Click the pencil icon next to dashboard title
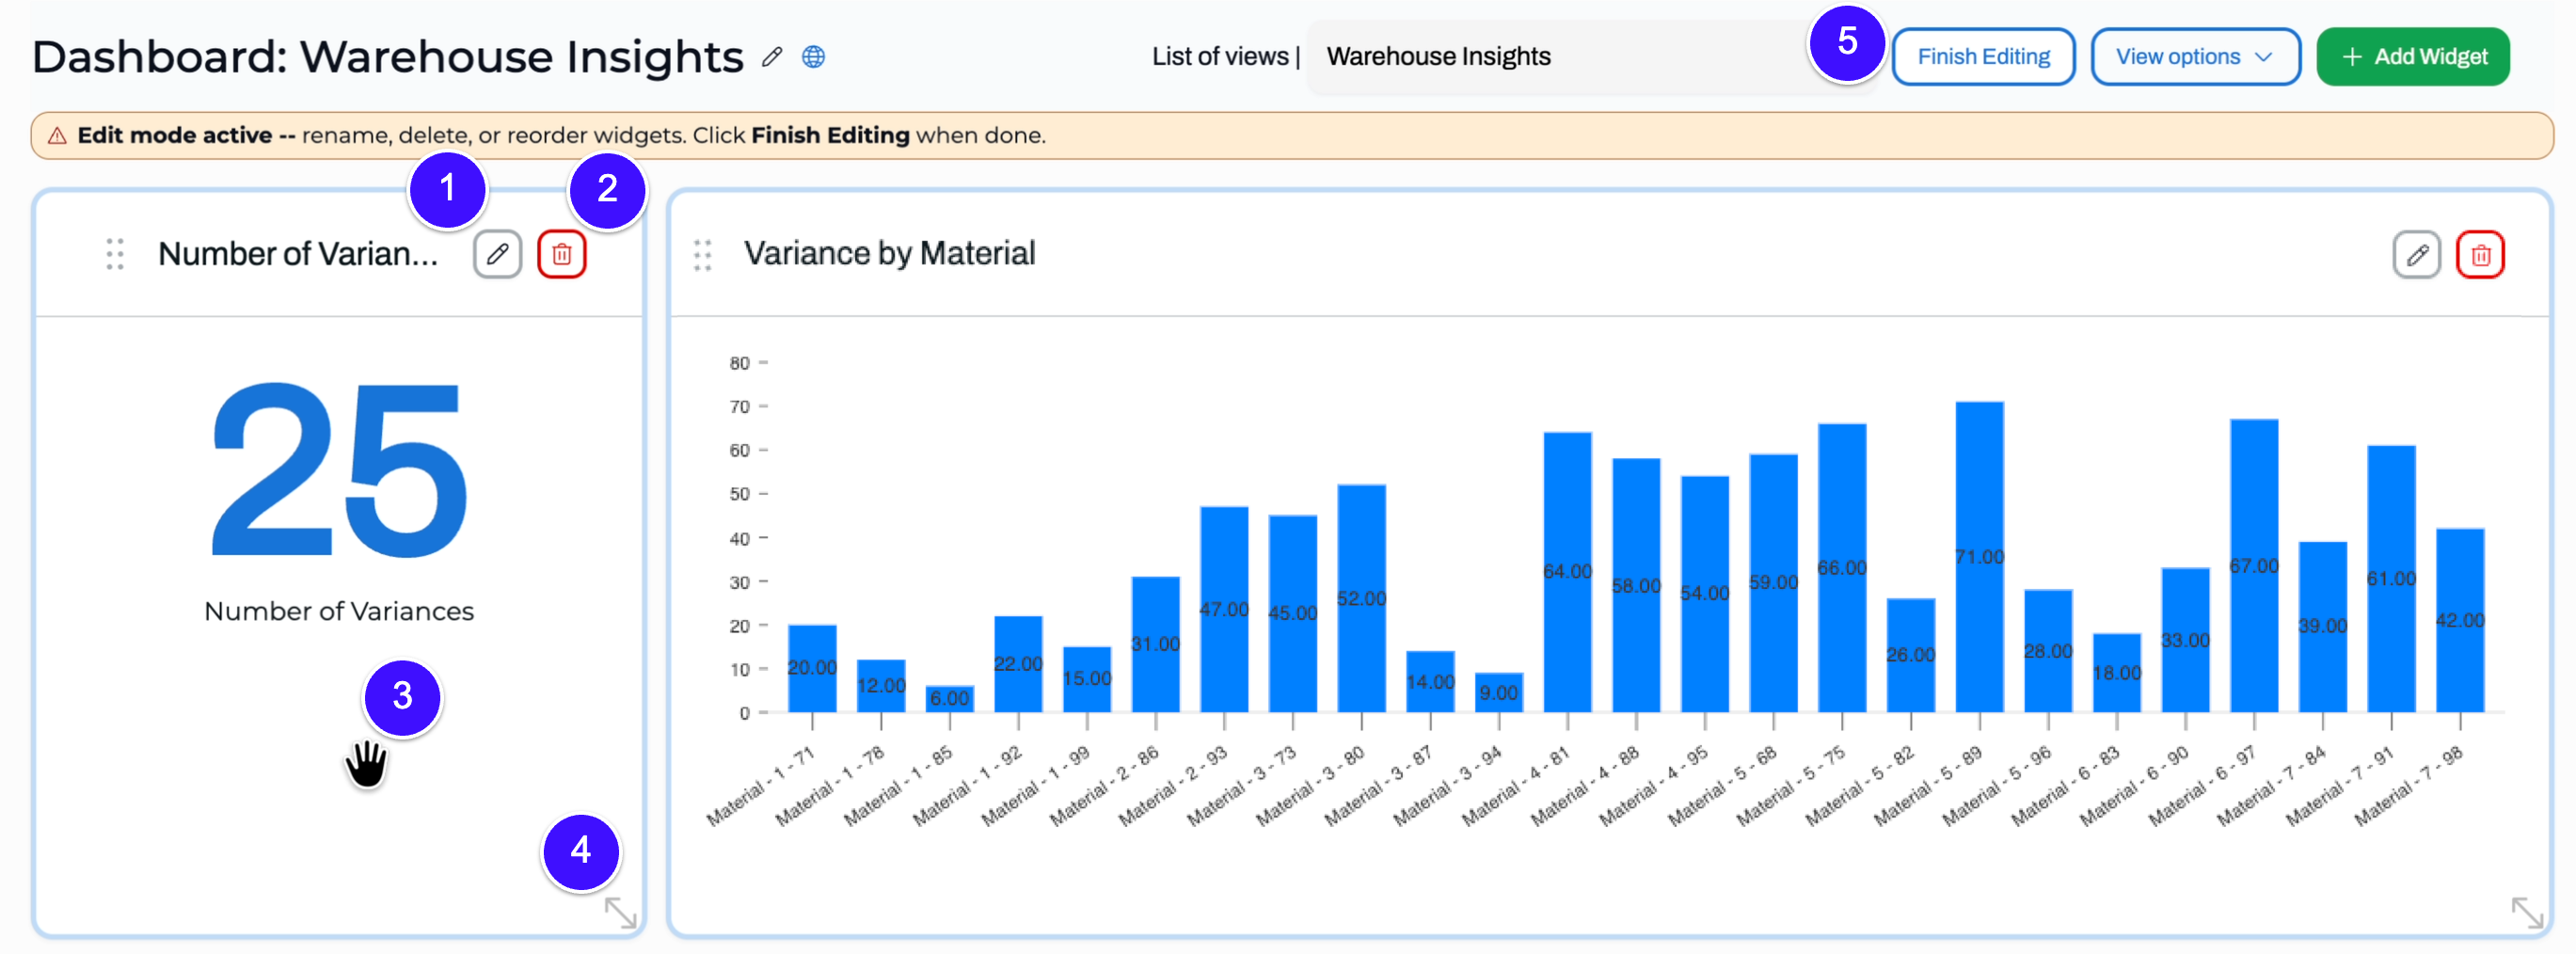This screenshot has height=954, width=2576. 771,57
